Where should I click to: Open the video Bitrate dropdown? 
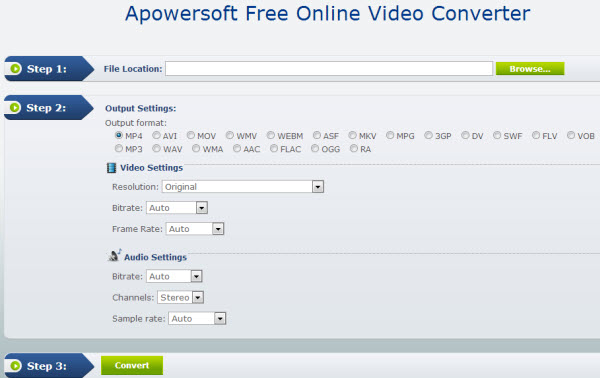point(177,208)
